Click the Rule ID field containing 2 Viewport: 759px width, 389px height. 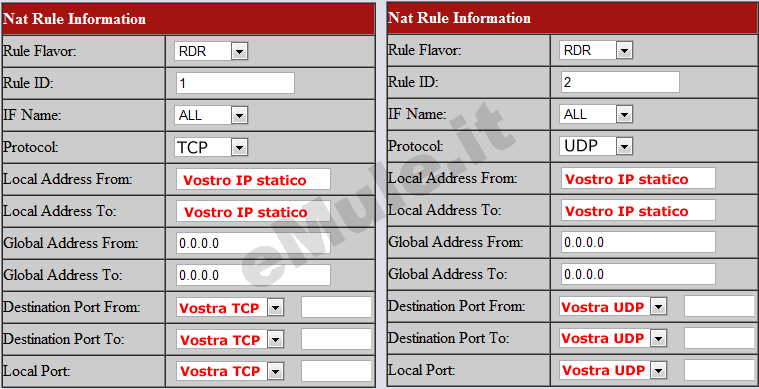[620, 82]
